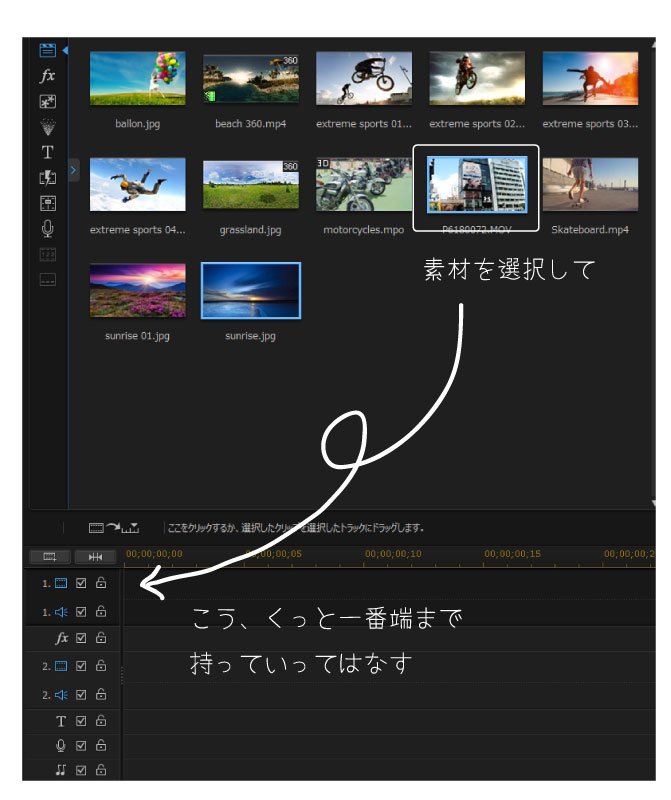This screenshot has height=800, width=671.
Task: Jump to 00;00;00;10 on timeline ruler
Action: [x=393, y=554]
